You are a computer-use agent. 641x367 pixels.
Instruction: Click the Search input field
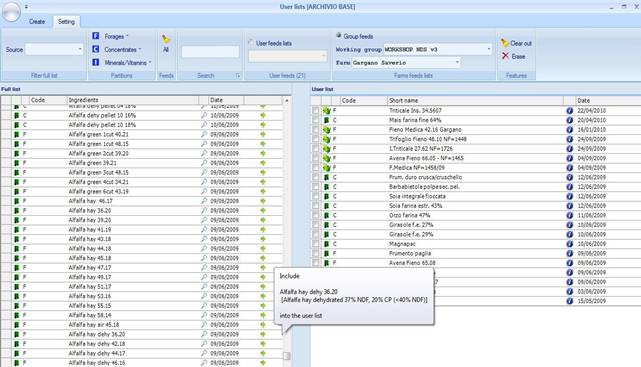pyautogui.click(x=211, y=52)
